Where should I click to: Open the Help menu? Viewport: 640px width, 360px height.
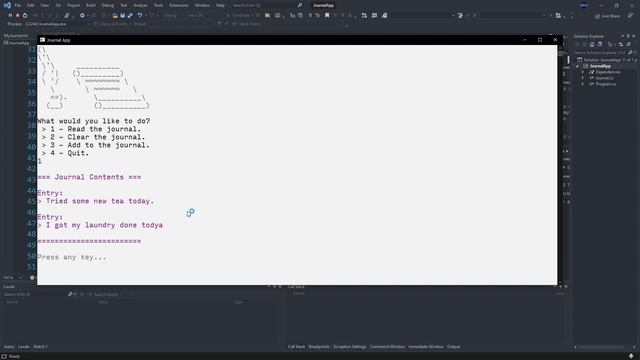pos(220,5)
